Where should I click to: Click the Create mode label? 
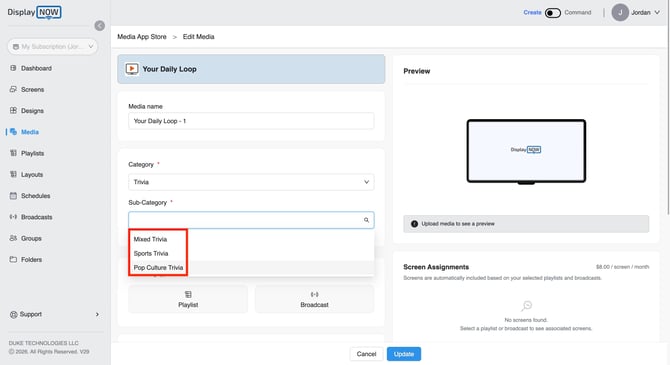coord(532,12)
